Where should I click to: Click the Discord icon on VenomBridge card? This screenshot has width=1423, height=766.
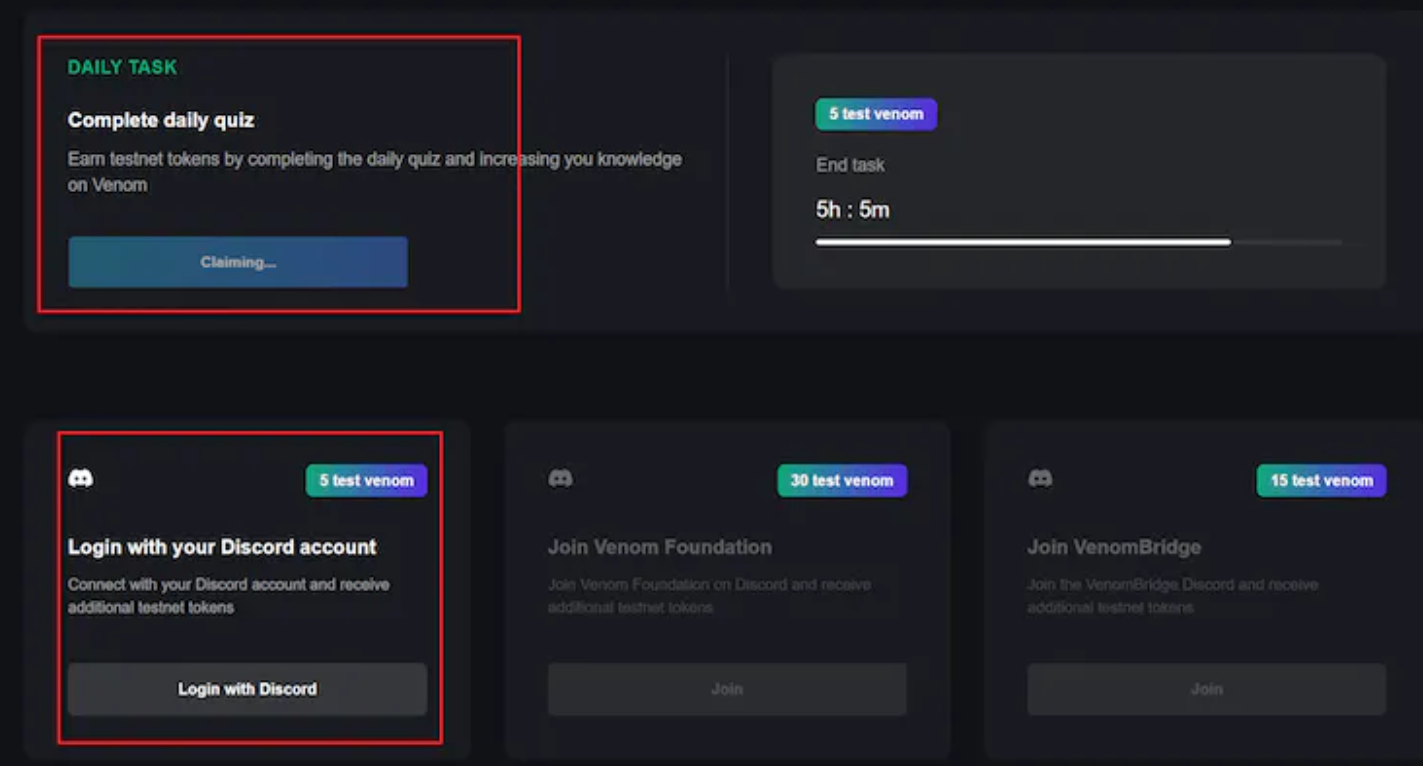[1040, 479]
